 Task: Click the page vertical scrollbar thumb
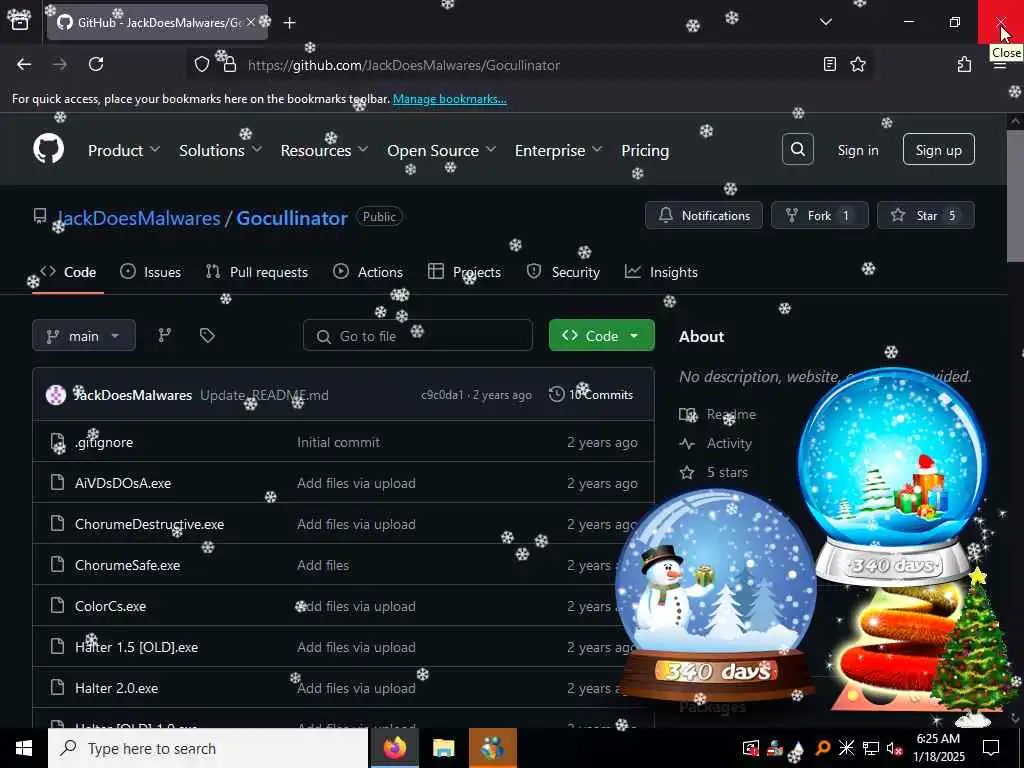click(1016, 196)
